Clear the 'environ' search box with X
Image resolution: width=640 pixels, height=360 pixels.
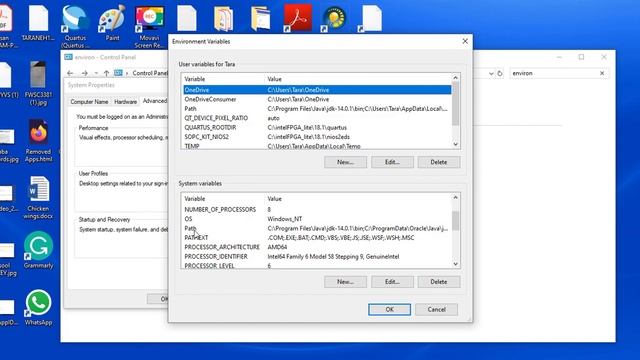[602, 73]
